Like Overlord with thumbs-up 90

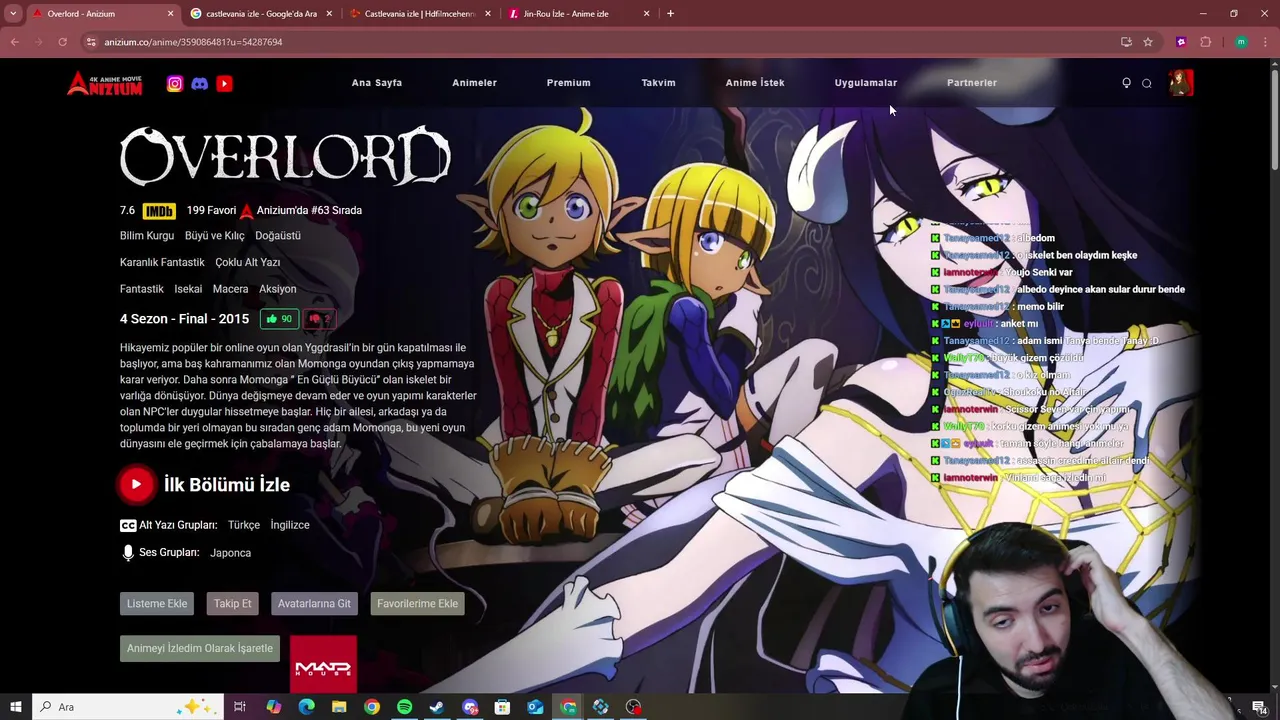279,319
